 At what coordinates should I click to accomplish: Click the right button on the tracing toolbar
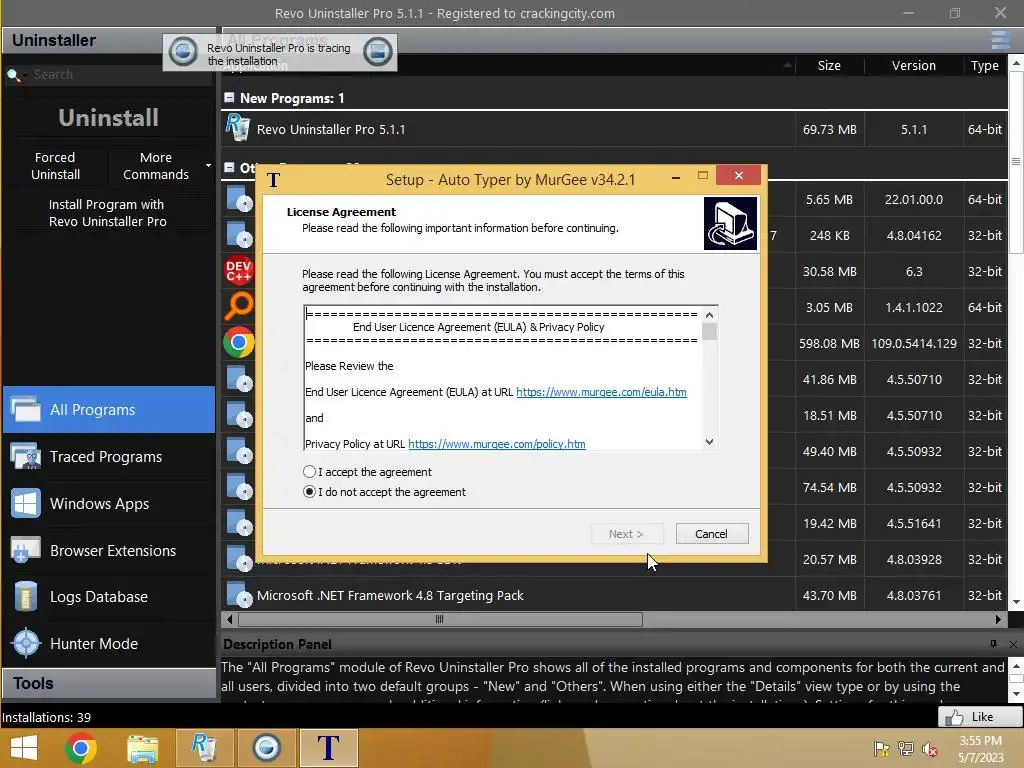point(377,52)
